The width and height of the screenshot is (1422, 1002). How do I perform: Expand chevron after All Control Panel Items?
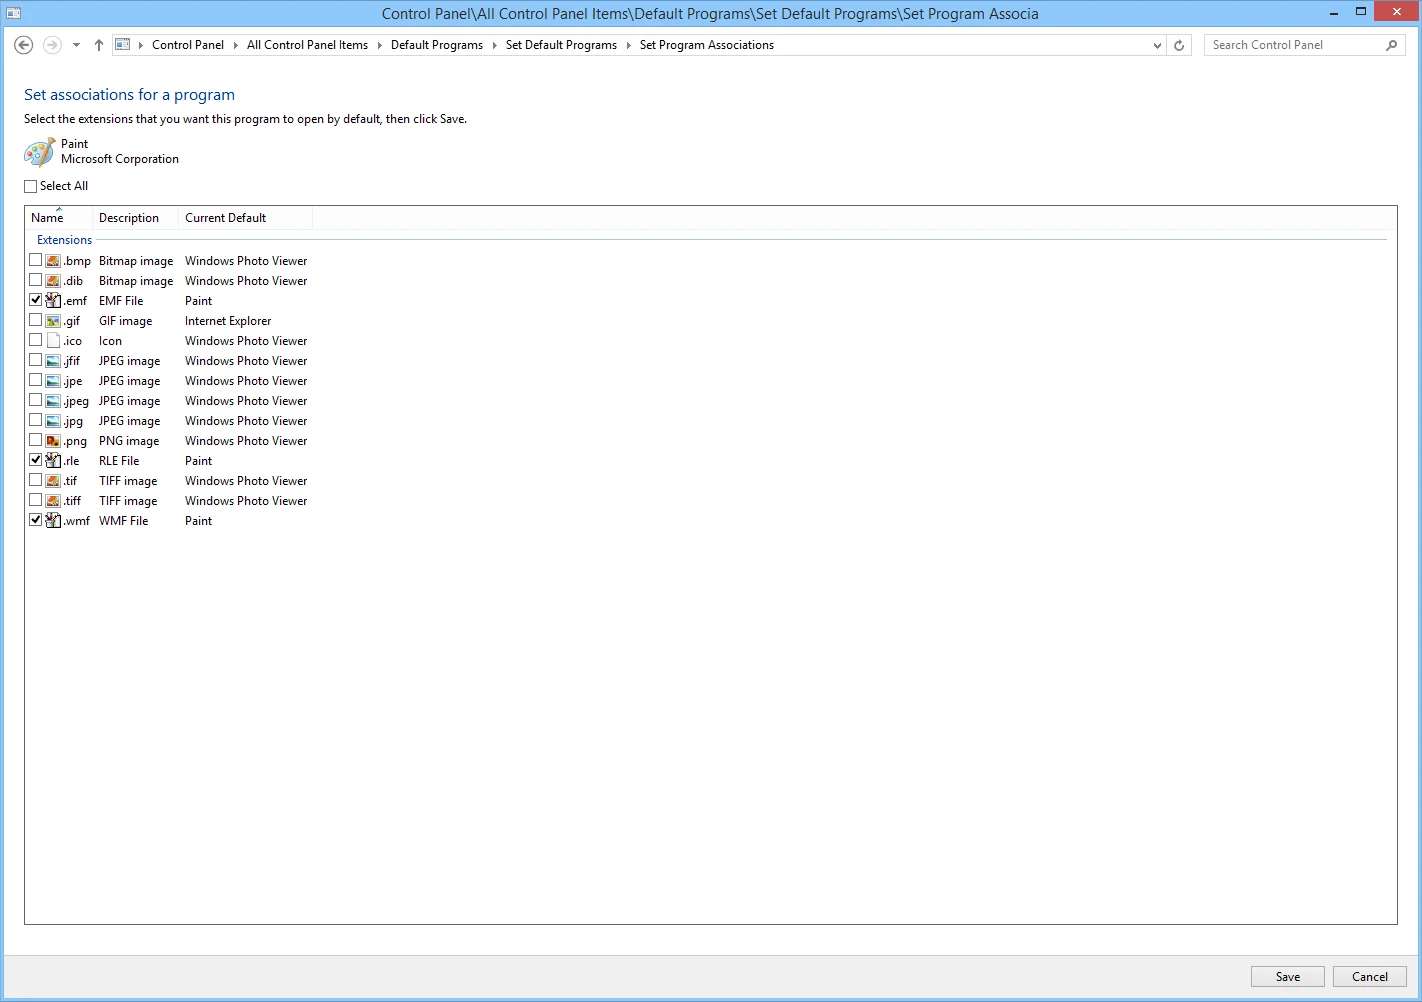[380, 45]
